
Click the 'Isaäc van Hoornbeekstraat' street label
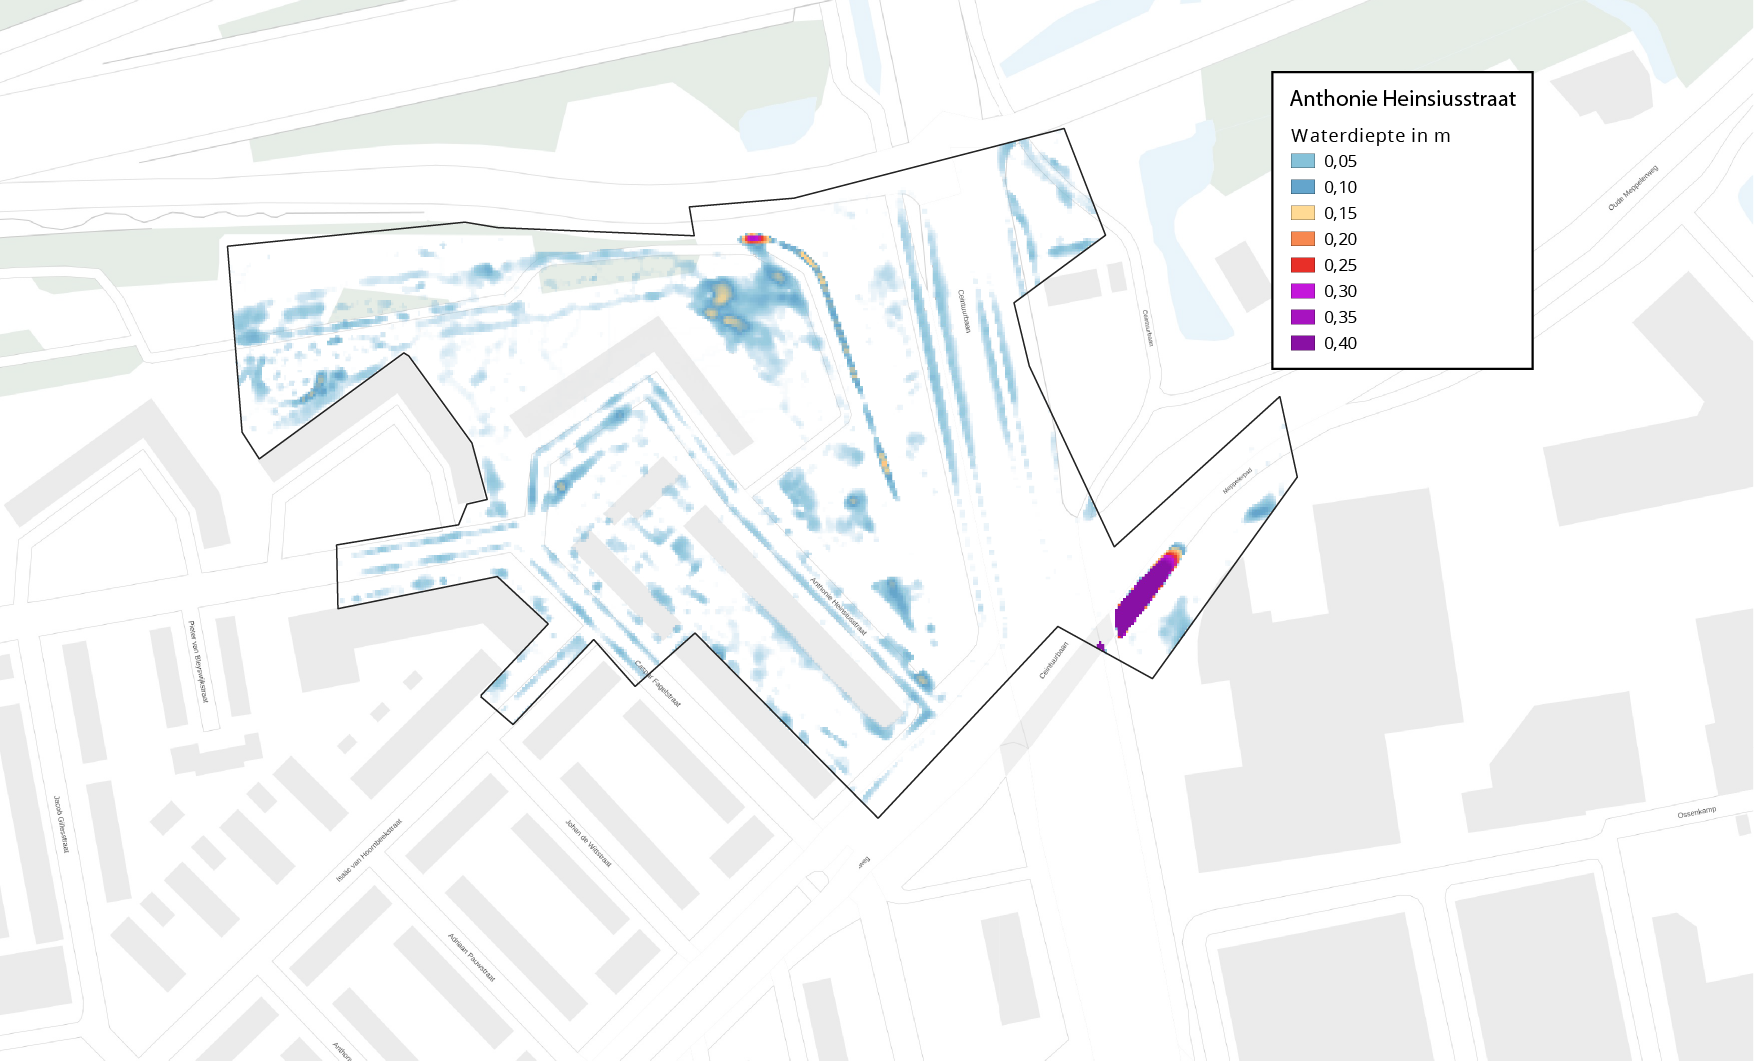click(x=369, y=850)
